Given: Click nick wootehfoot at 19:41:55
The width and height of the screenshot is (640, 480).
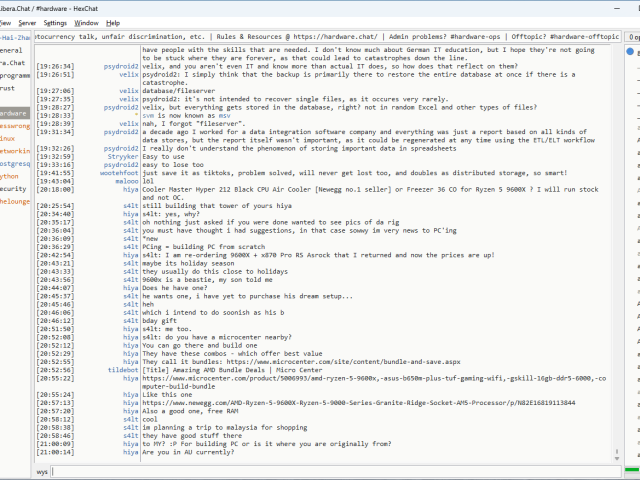Looking at the screenshot, I should 119,173.
